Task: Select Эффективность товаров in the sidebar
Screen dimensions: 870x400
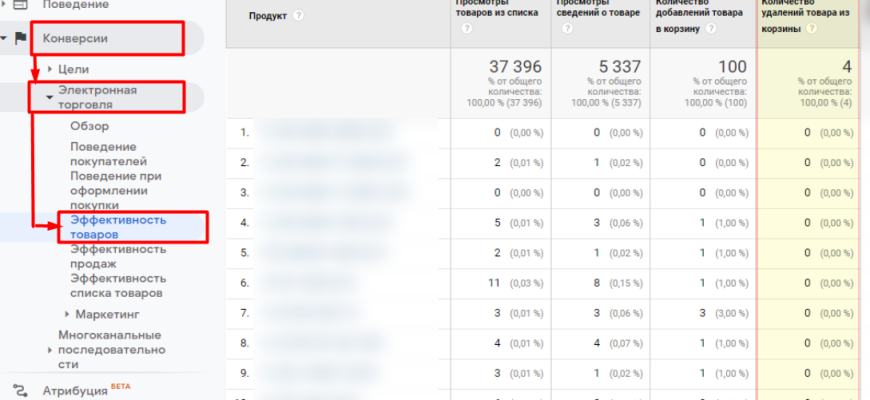Action: [118, 226]
